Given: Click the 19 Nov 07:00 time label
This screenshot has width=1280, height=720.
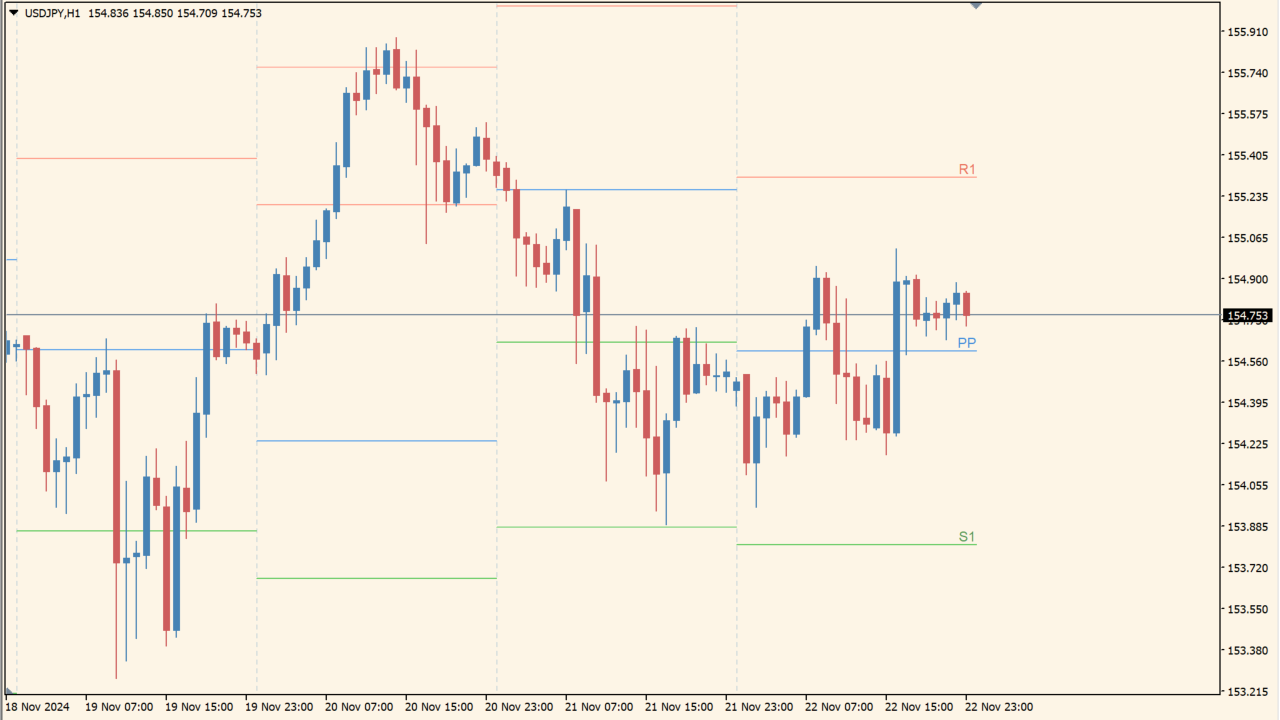Looking at the screenshot, I should click(119, 707).
